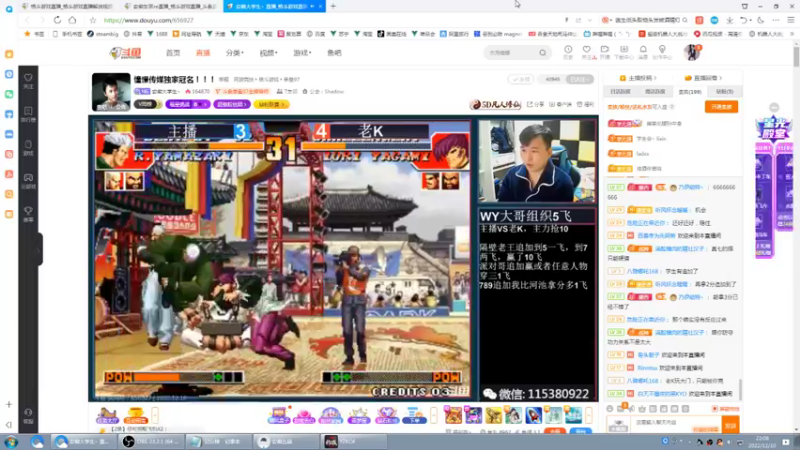Screen dimensions: 800x450
Task: Click the orange 发送 send button
Action: (x=730, y=425)
